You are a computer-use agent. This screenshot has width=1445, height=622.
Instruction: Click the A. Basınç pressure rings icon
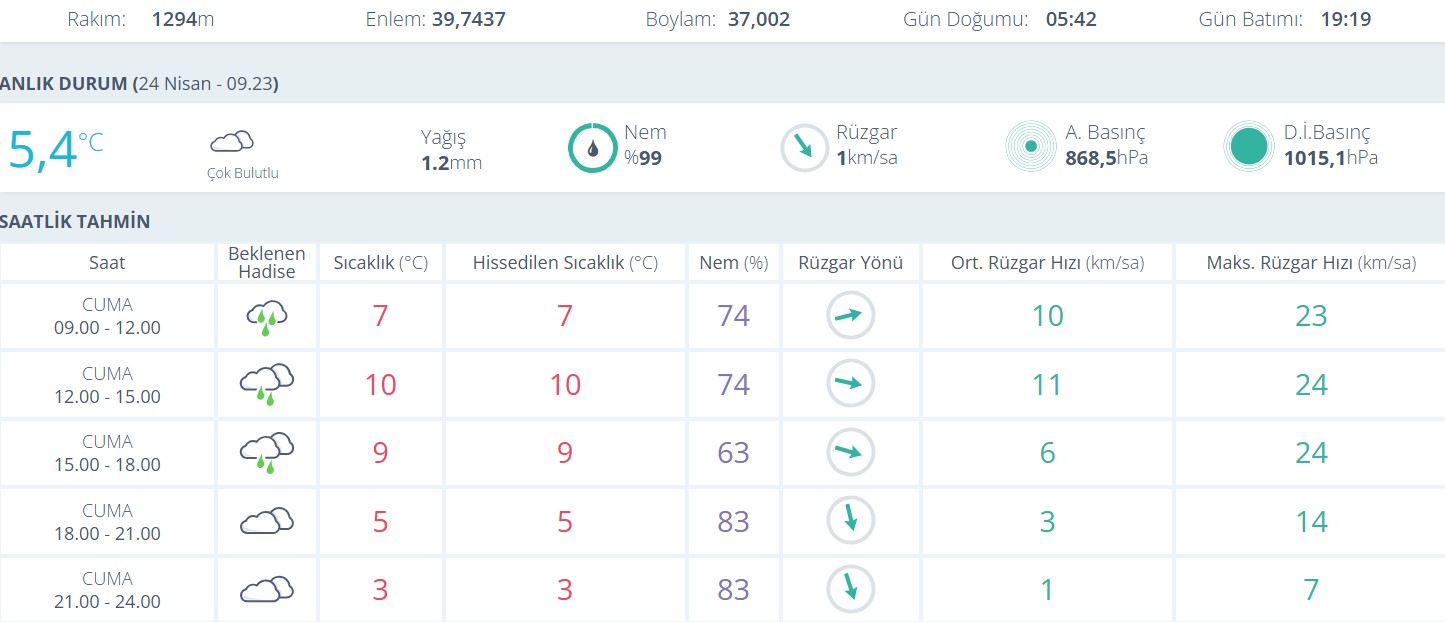[x=1030, y=147]
